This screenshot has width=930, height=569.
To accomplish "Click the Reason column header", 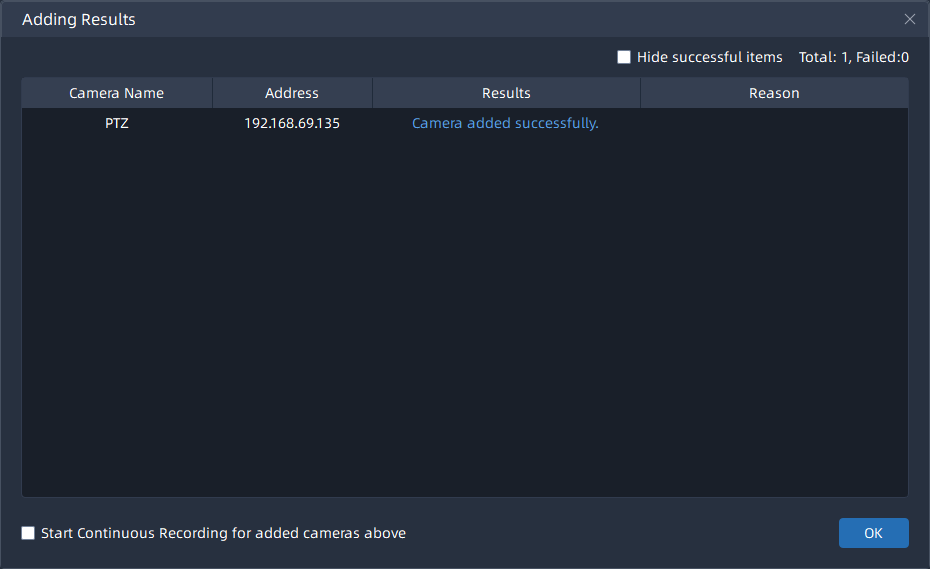I will pos(774,93).
